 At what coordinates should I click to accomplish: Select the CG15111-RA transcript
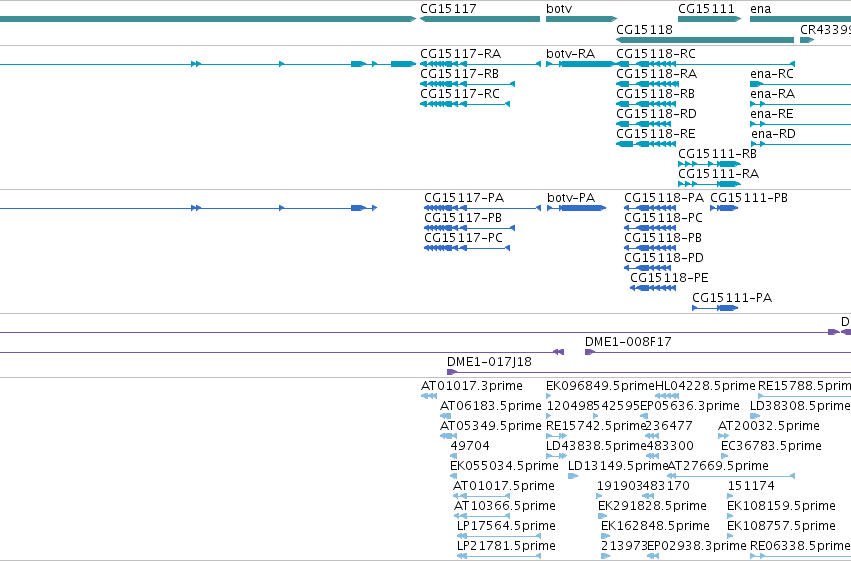pos(709,184)
